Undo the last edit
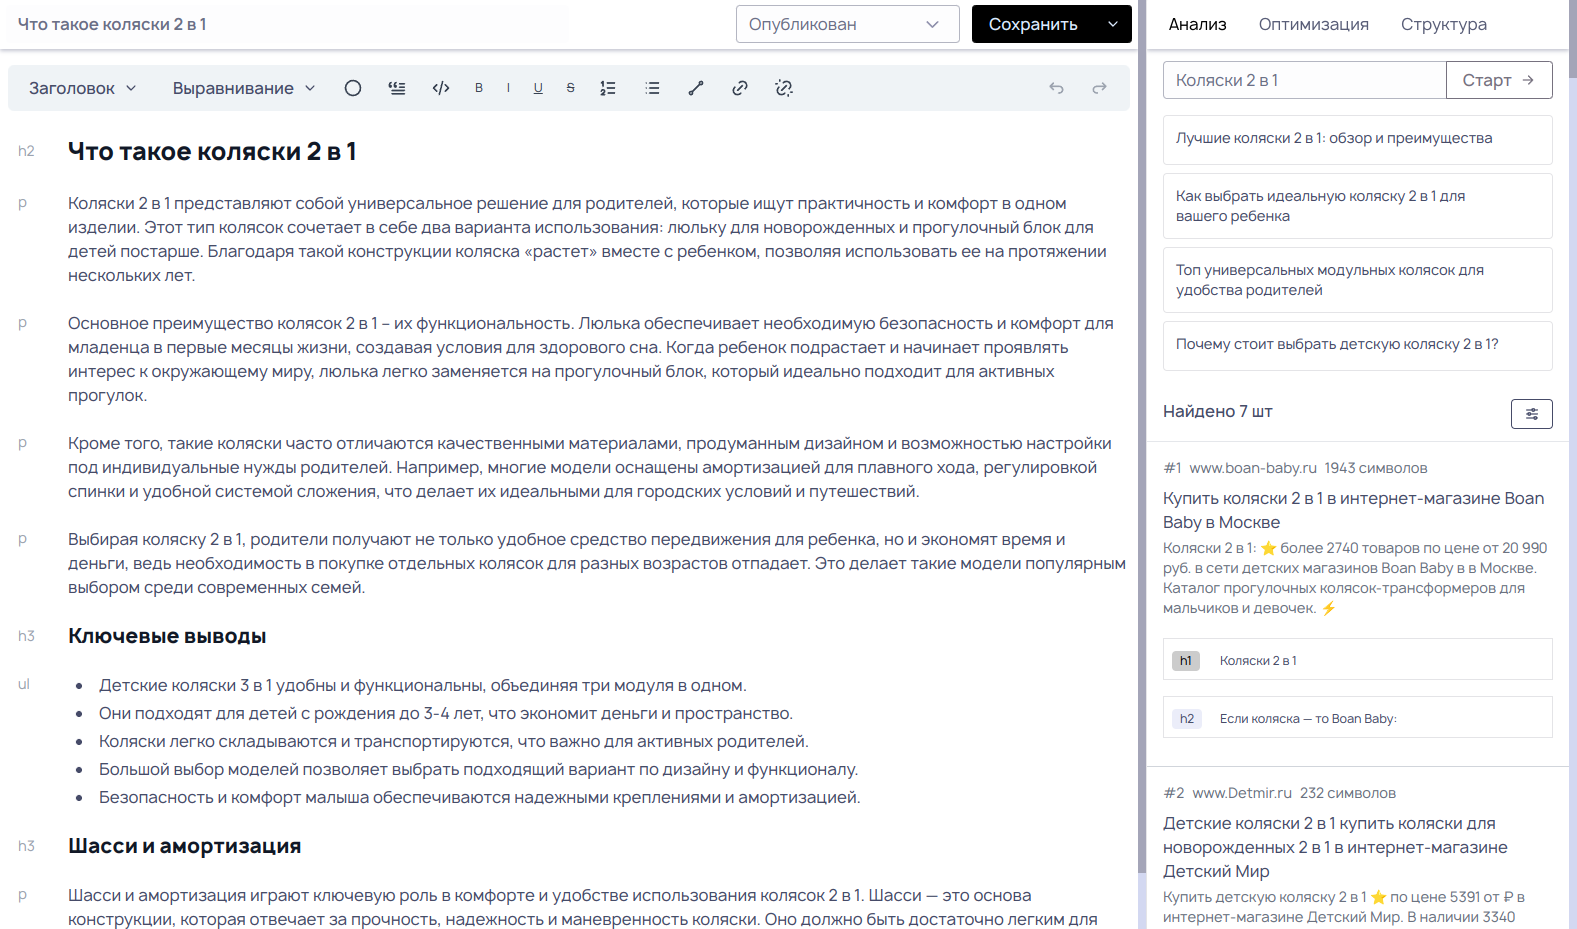This screenshot has width=1577, height=929. tap(1056, 88)
